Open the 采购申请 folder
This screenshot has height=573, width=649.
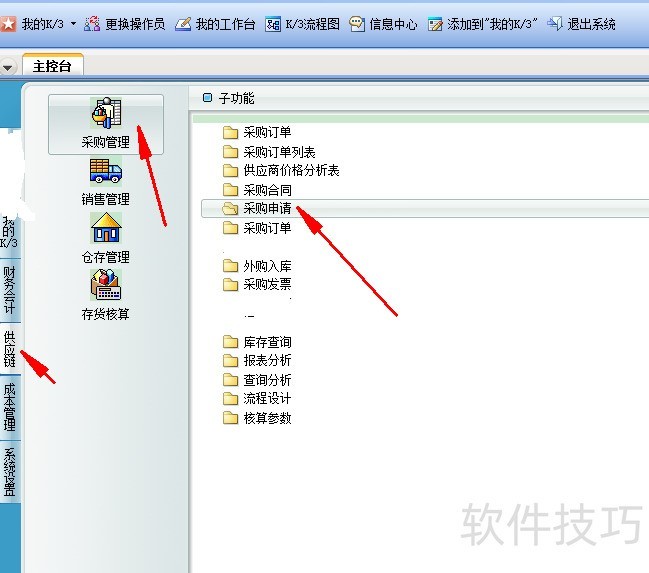point(266,208)
